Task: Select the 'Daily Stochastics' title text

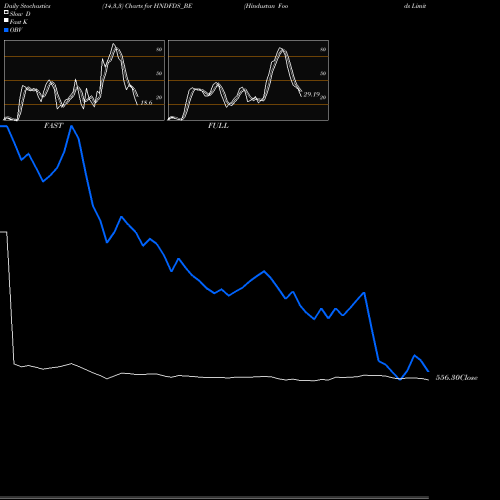Action: point(27,6)
